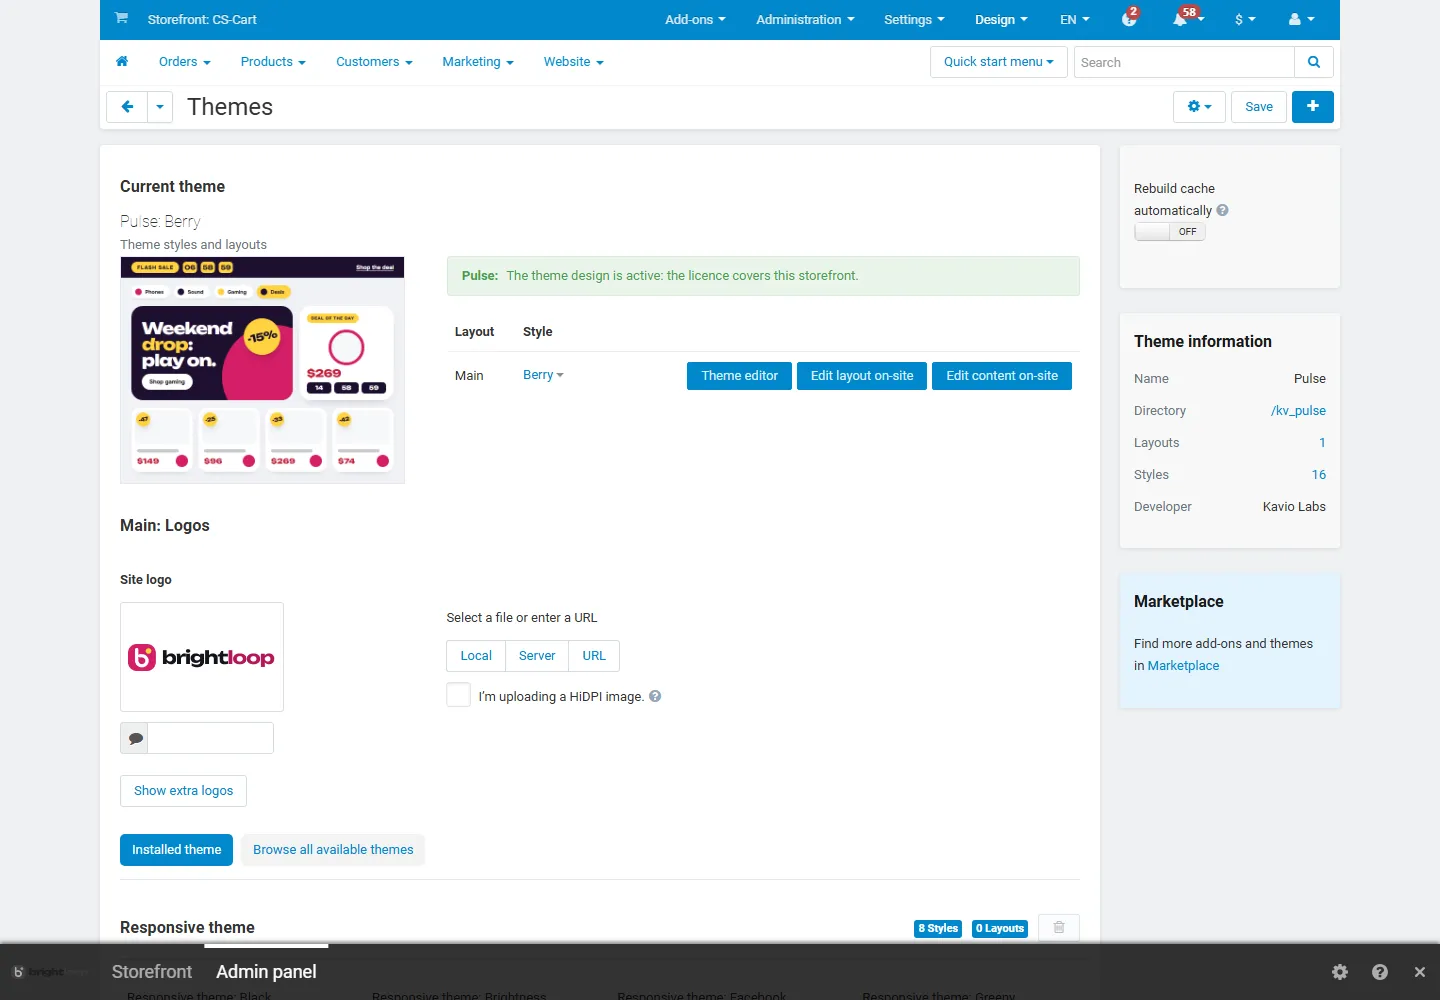
Task: Open the Marketing menu
Action: (x=478, y=62)
